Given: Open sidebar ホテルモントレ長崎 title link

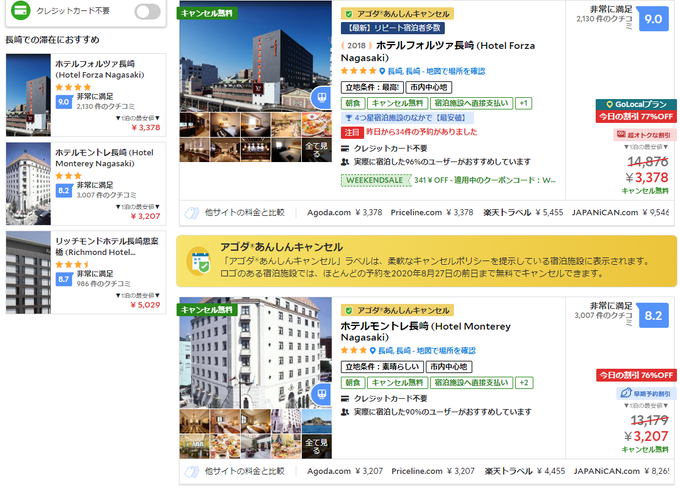Looking at the screenshot, I should 104,158.
